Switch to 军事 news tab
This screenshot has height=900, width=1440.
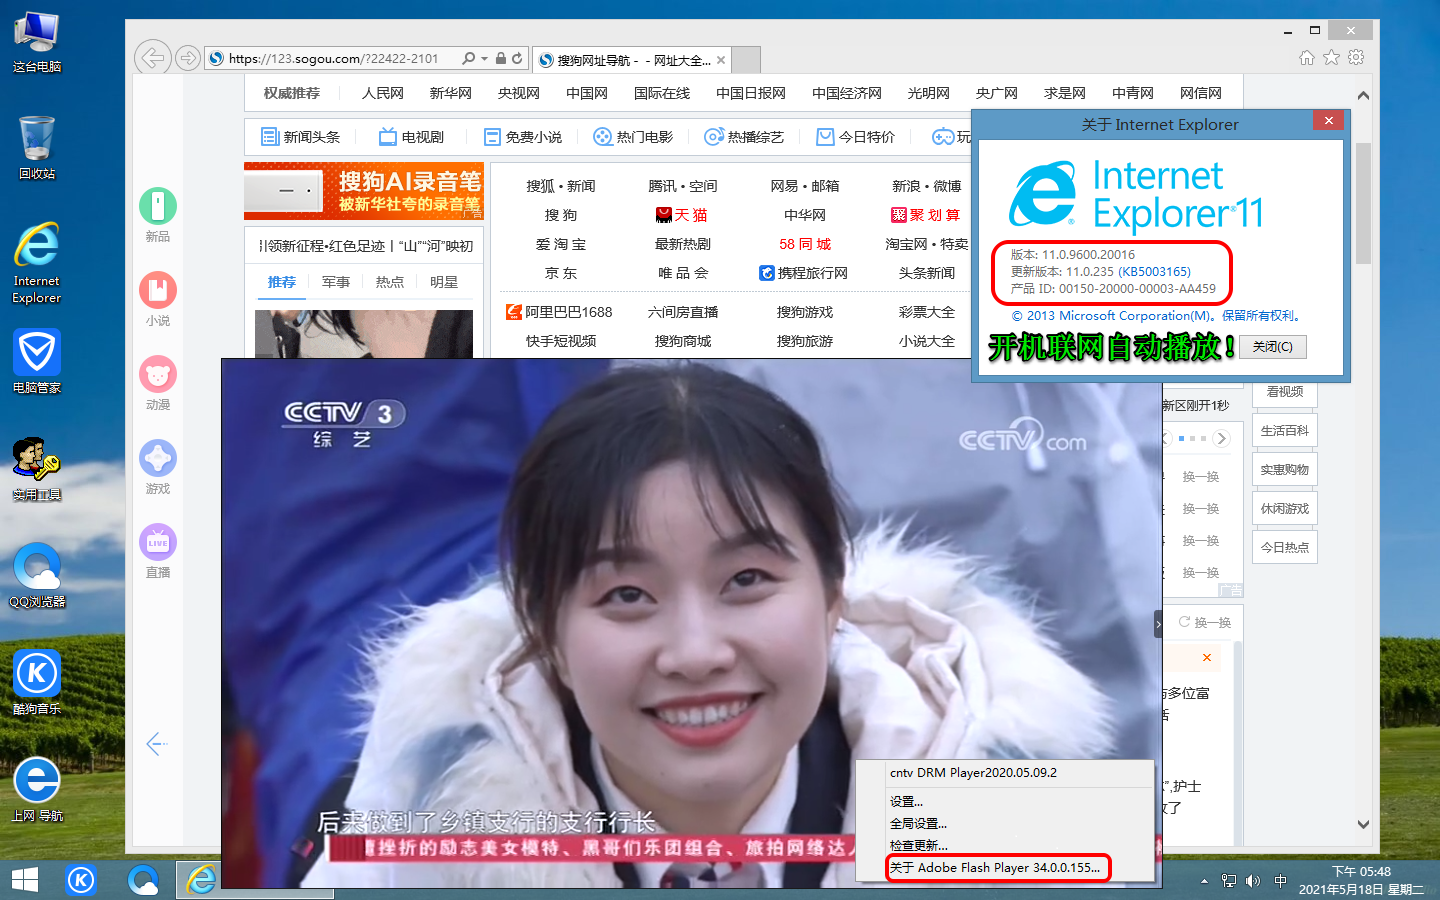pos(336,282)
